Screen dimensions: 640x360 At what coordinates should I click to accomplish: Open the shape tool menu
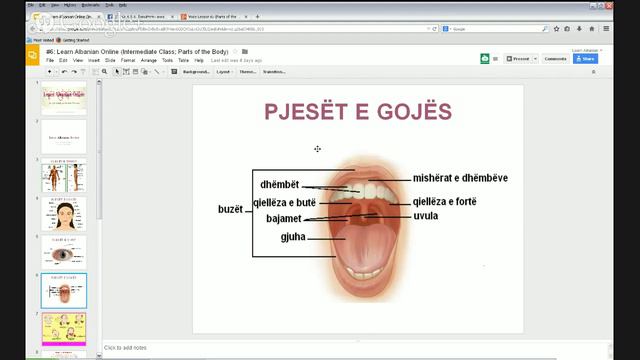(x=144, y=72)
